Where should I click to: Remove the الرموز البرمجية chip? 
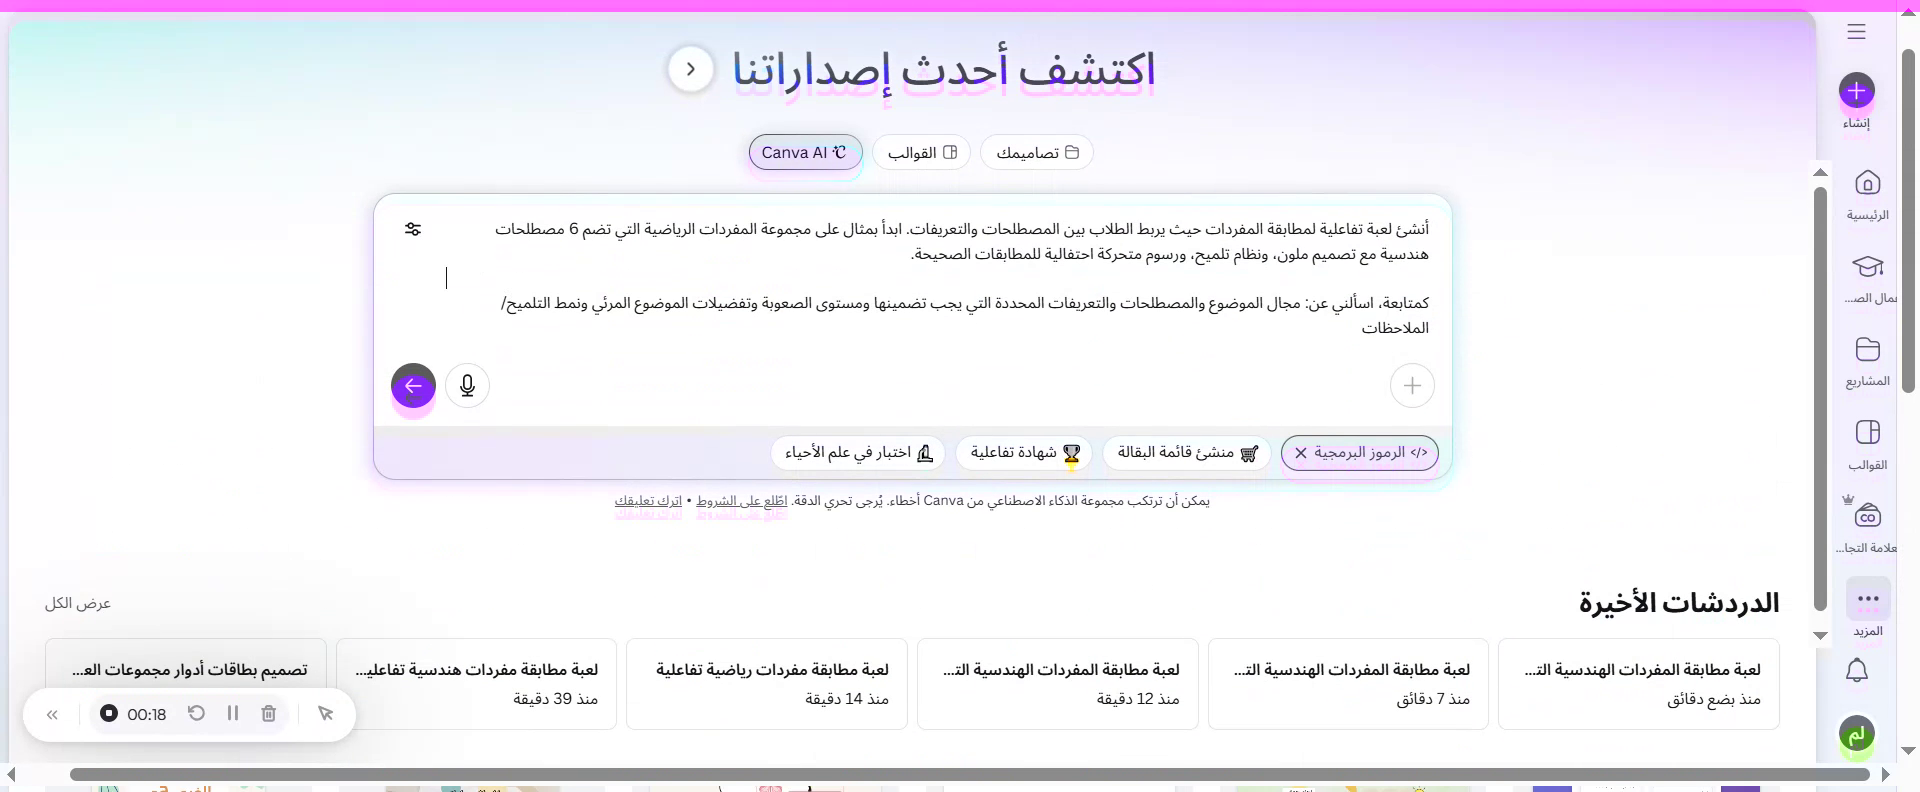pyautogui.click(x=1300, y=453)
